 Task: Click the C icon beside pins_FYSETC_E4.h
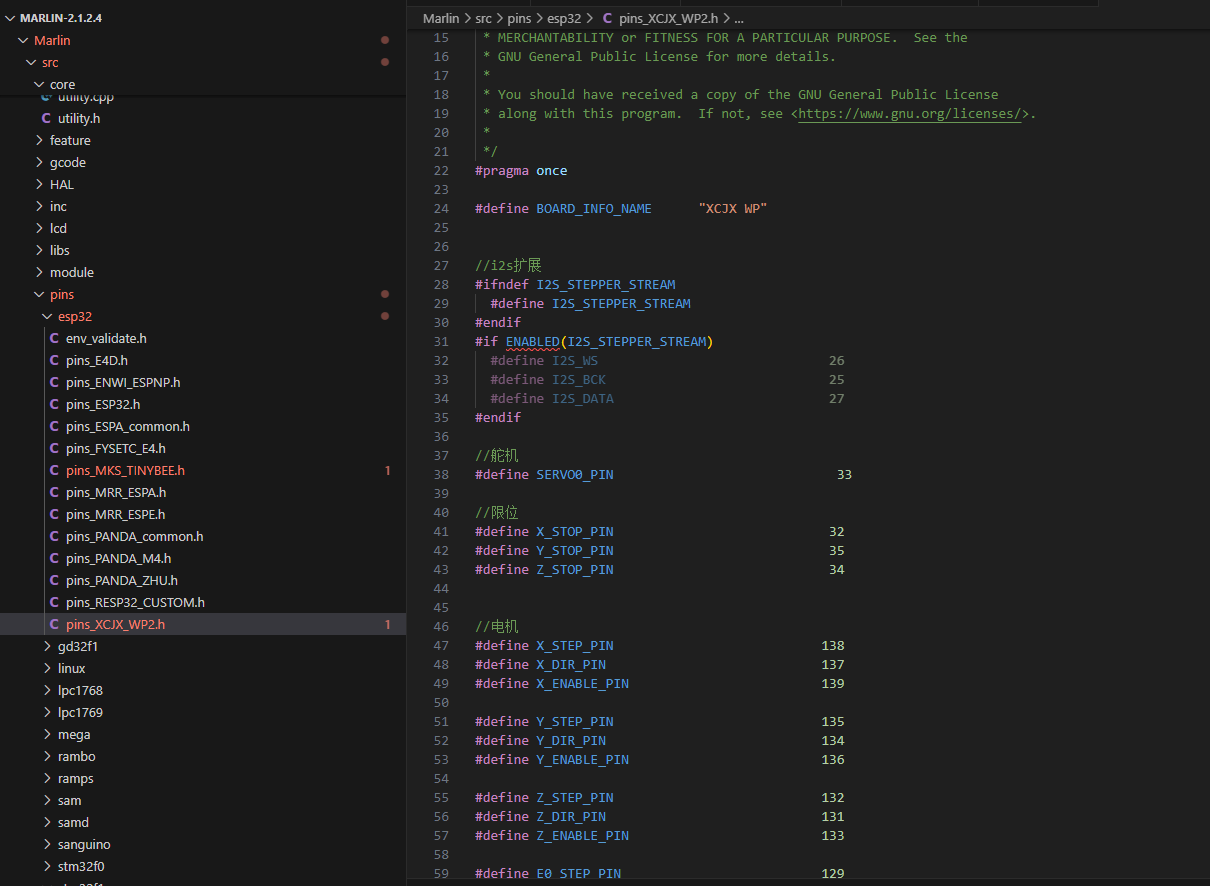coord(54,448)
